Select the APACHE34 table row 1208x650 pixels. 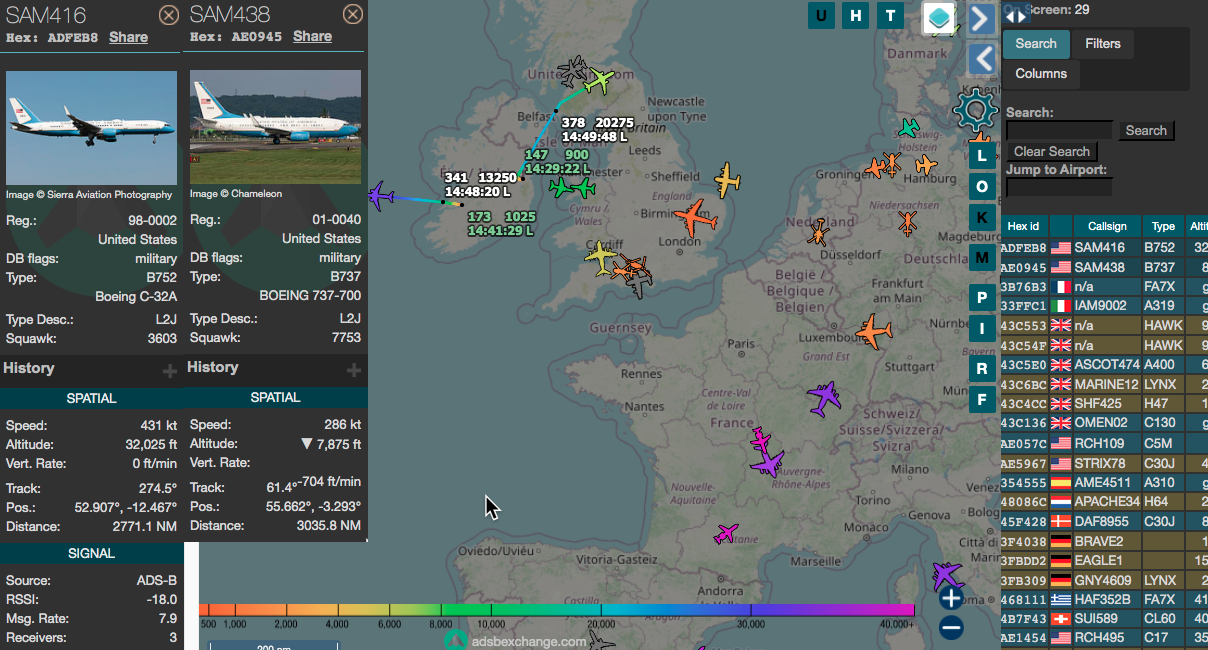pos(1104,501)
